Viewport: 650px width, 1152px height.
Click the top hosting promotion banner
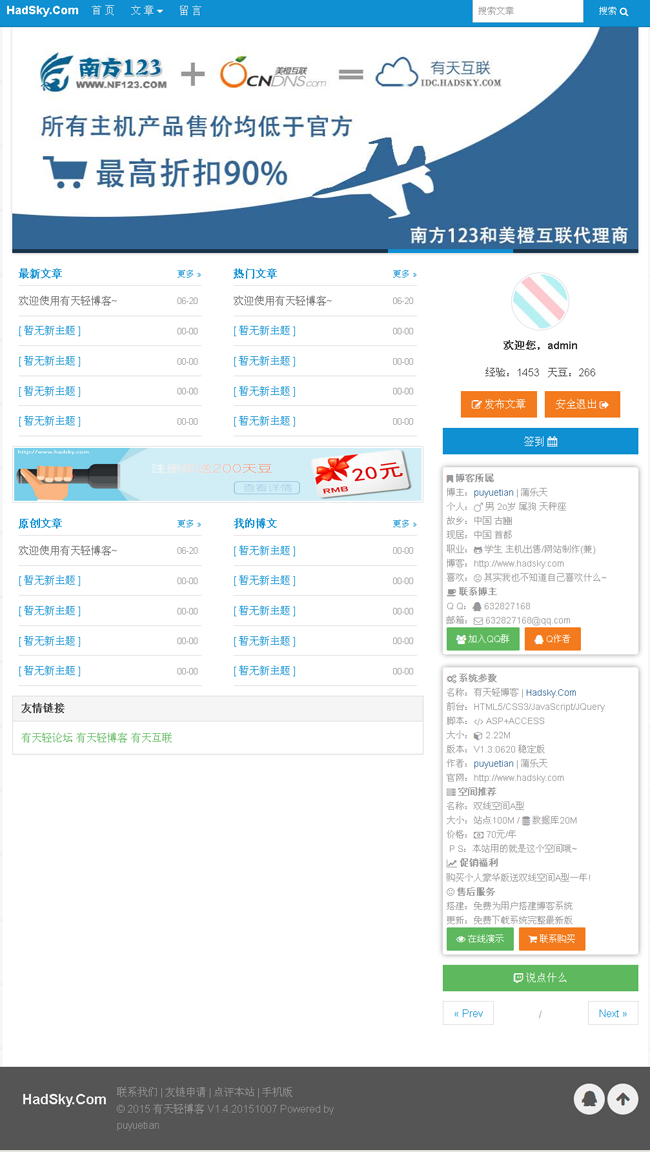pyautogui.click(x=325, y=140)
